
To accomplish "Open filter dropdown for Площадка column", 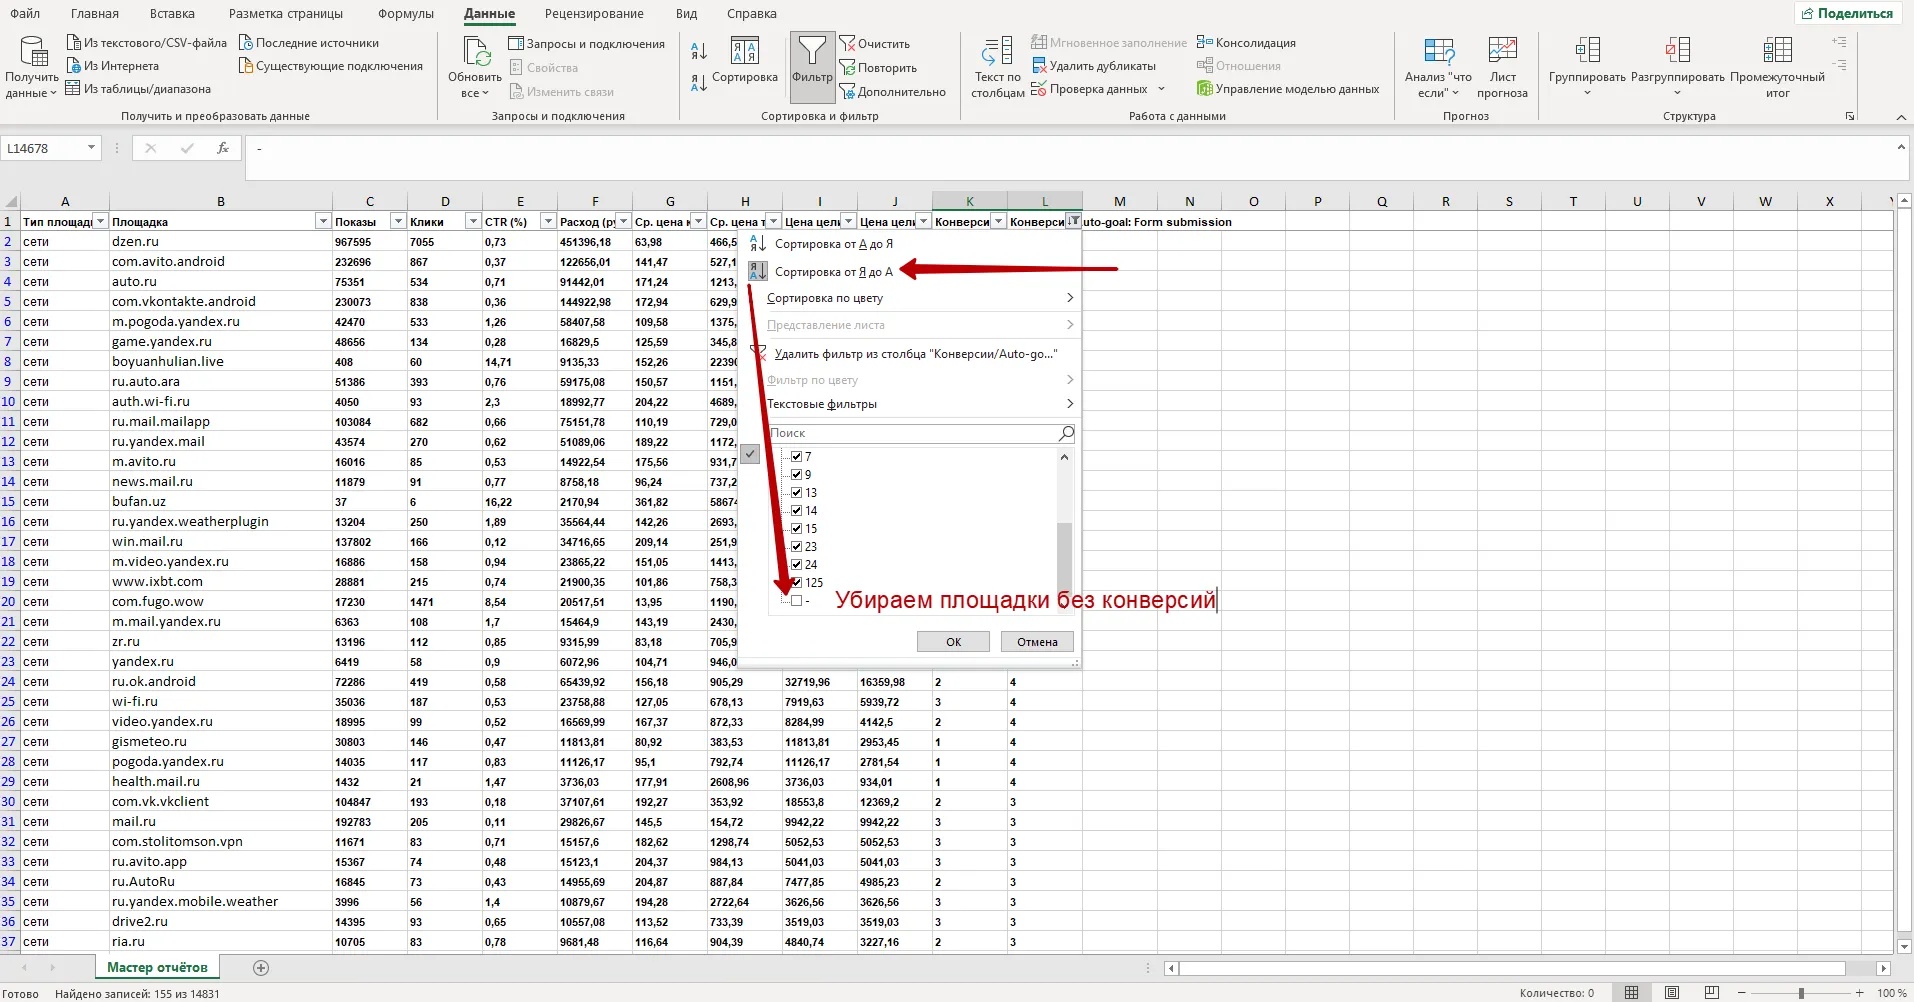I will pyautogui.click(x=322, y=222).
